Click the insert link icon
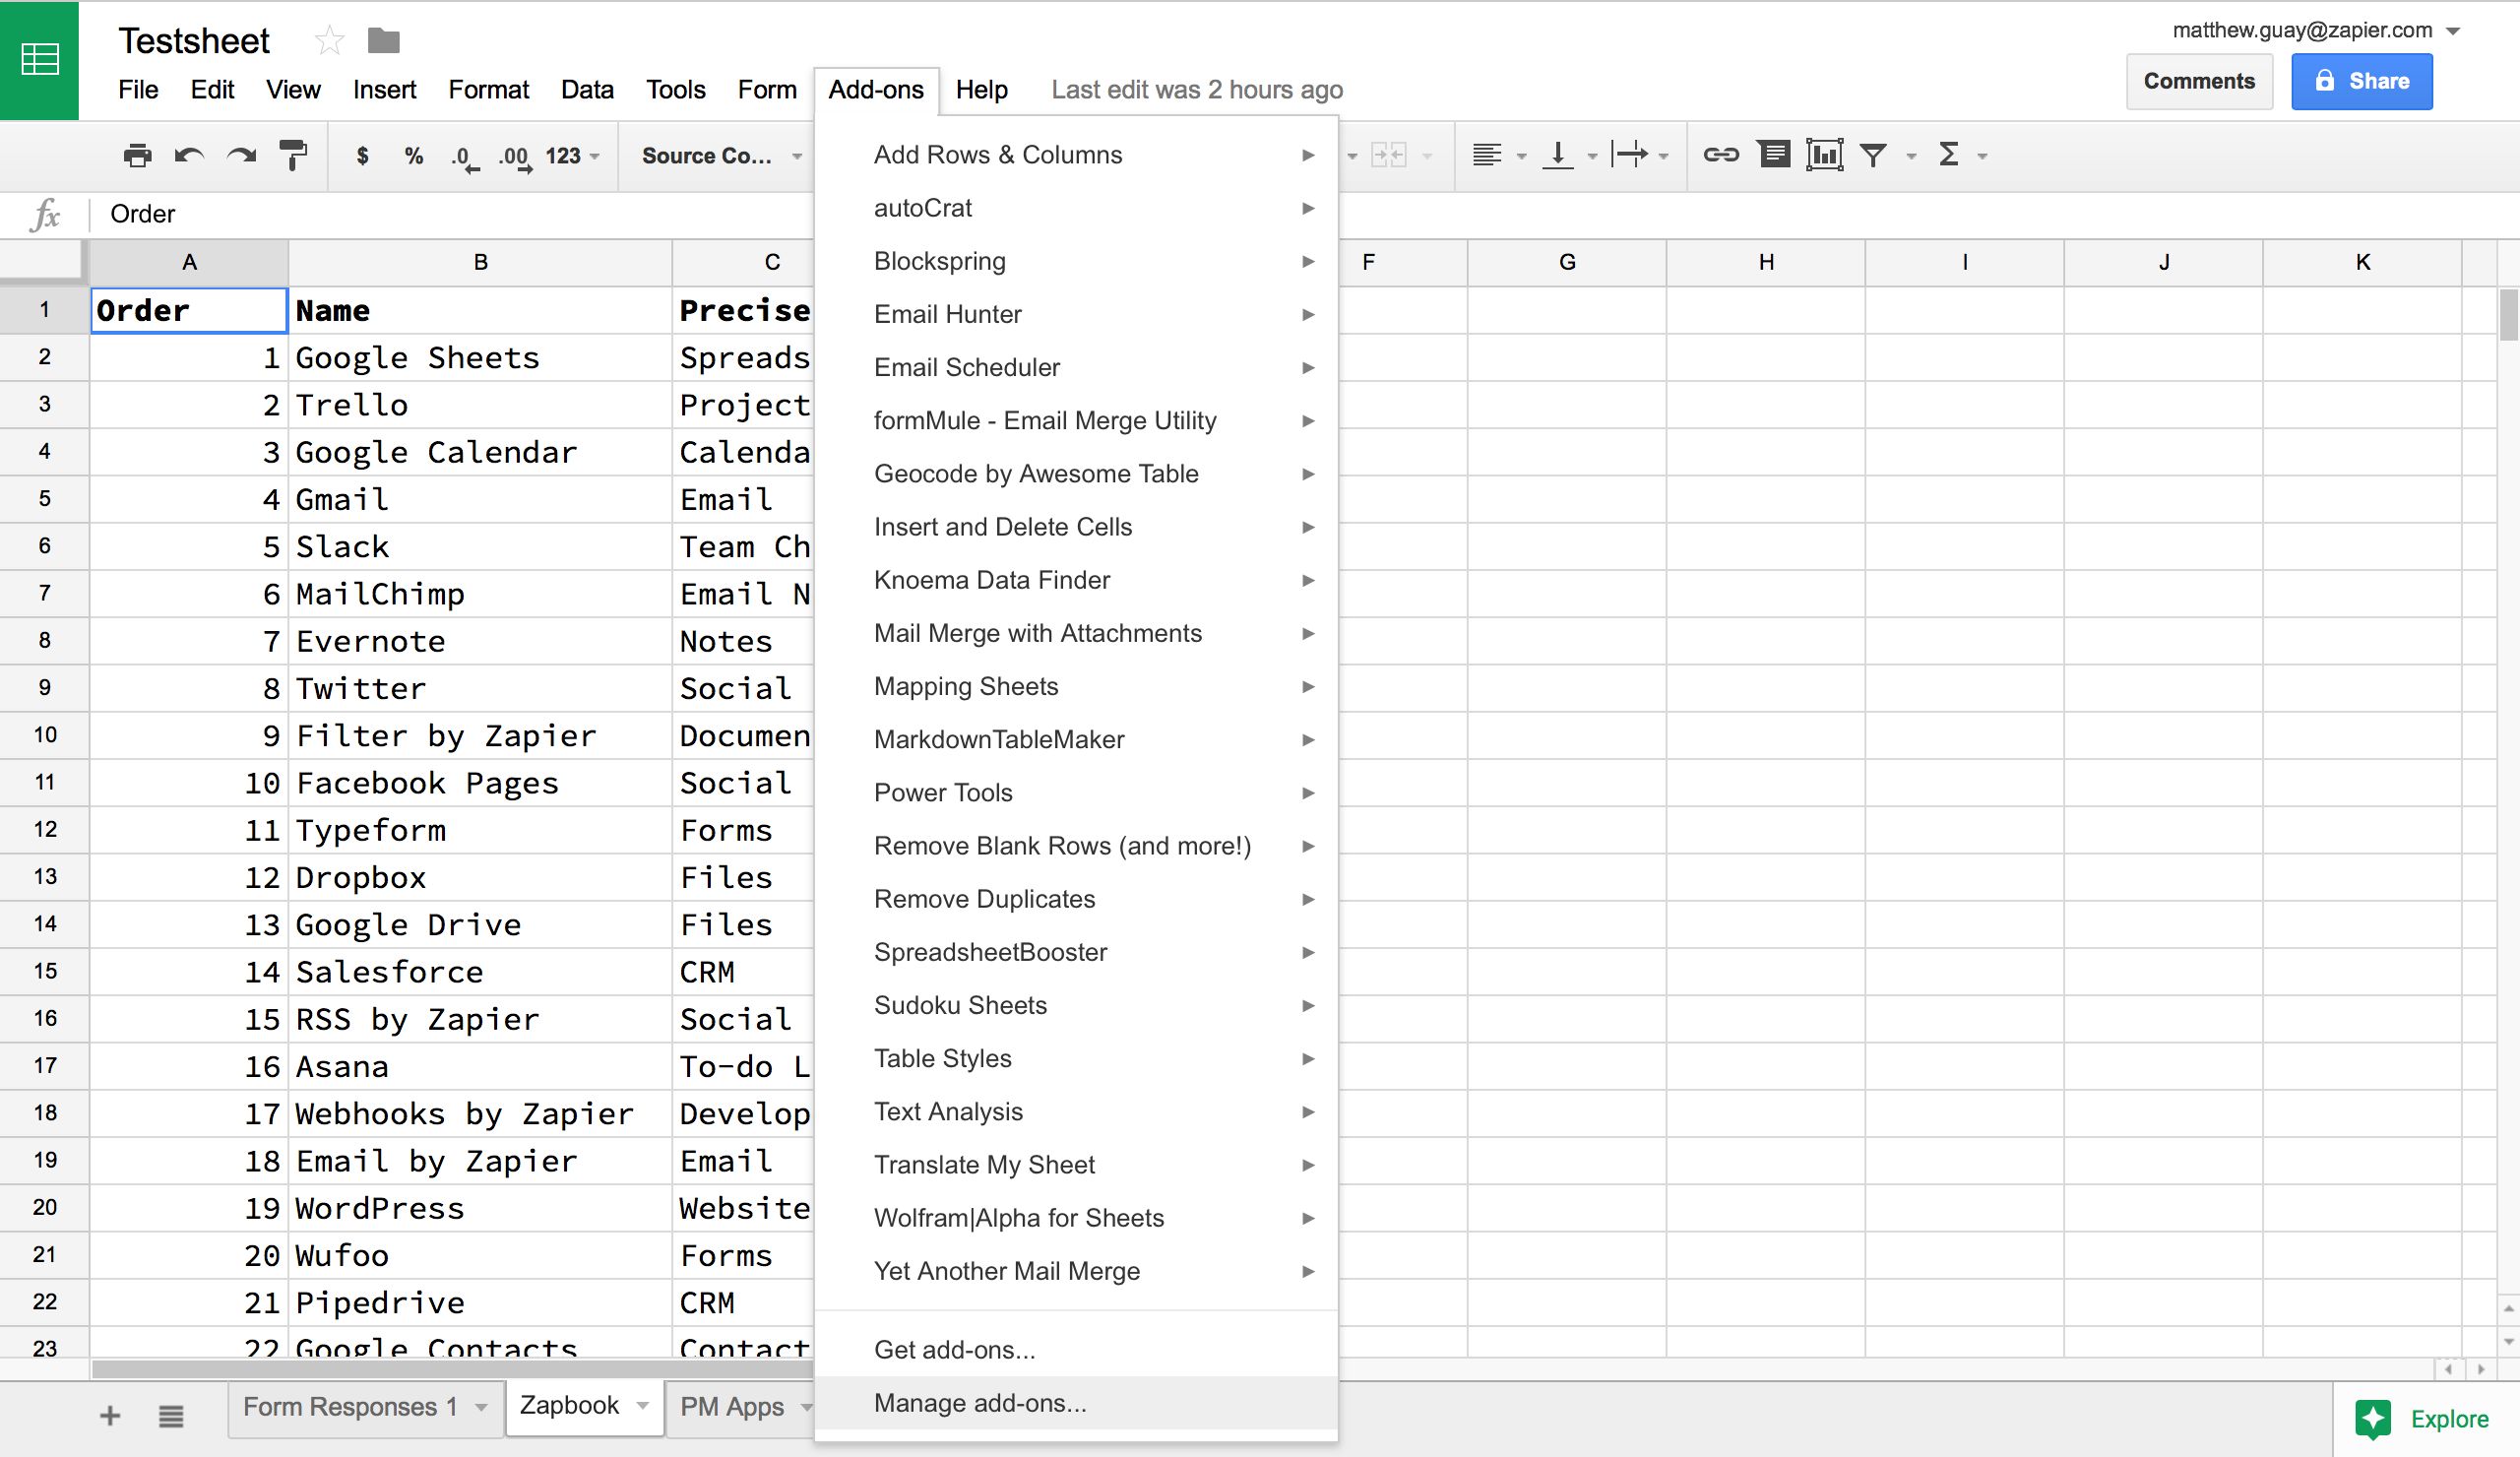 (1720, 155)
